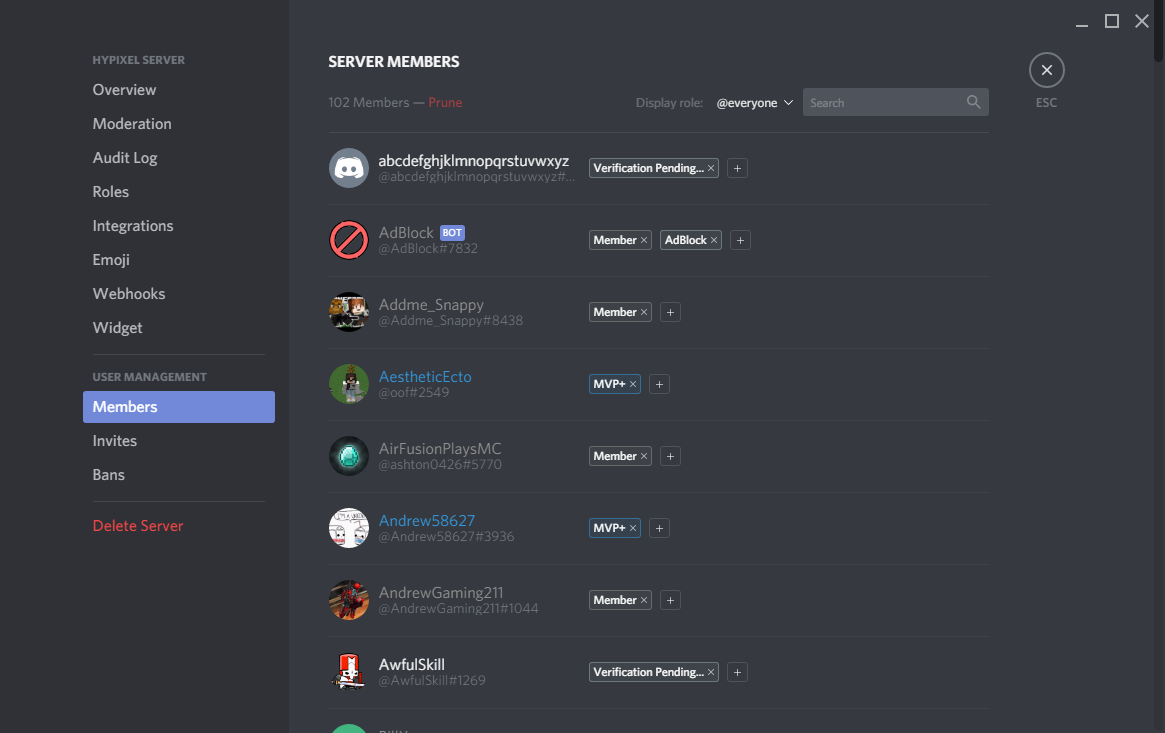The image size is (1165, 733).
Task: Remove Verification Pending role from AwfulSkill
Action: 710,672
